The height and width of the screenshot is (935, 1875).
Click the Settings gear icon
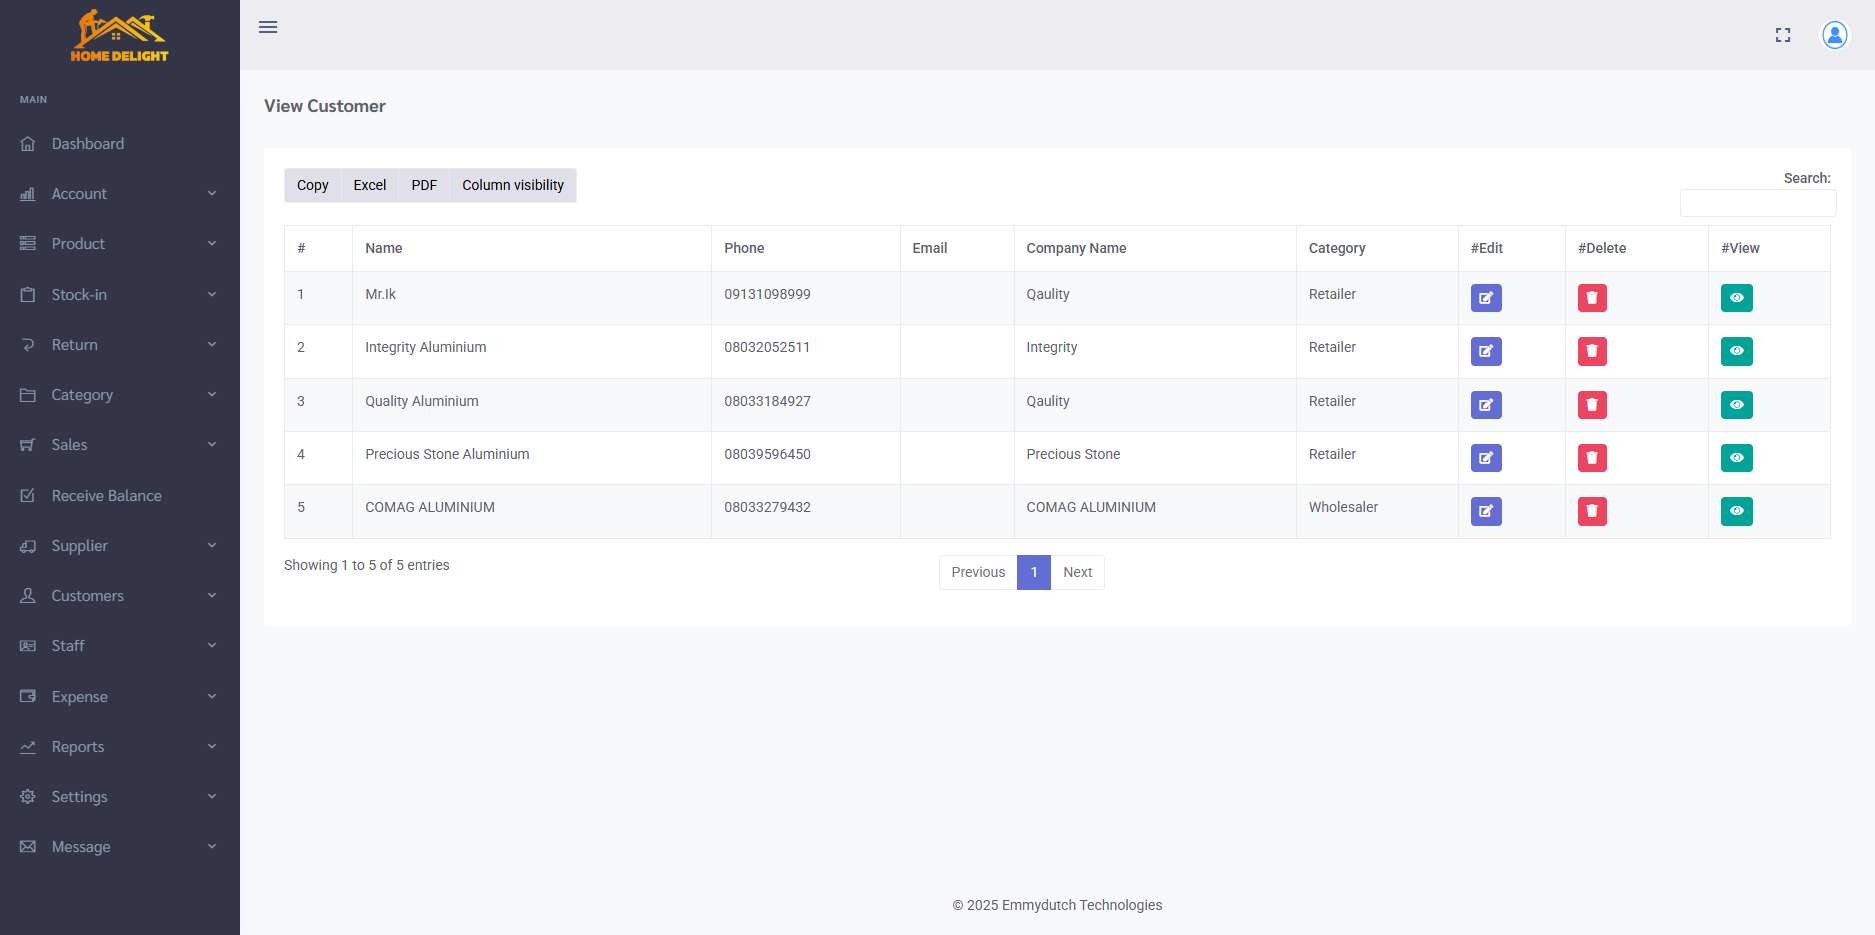tap(28, 797)
